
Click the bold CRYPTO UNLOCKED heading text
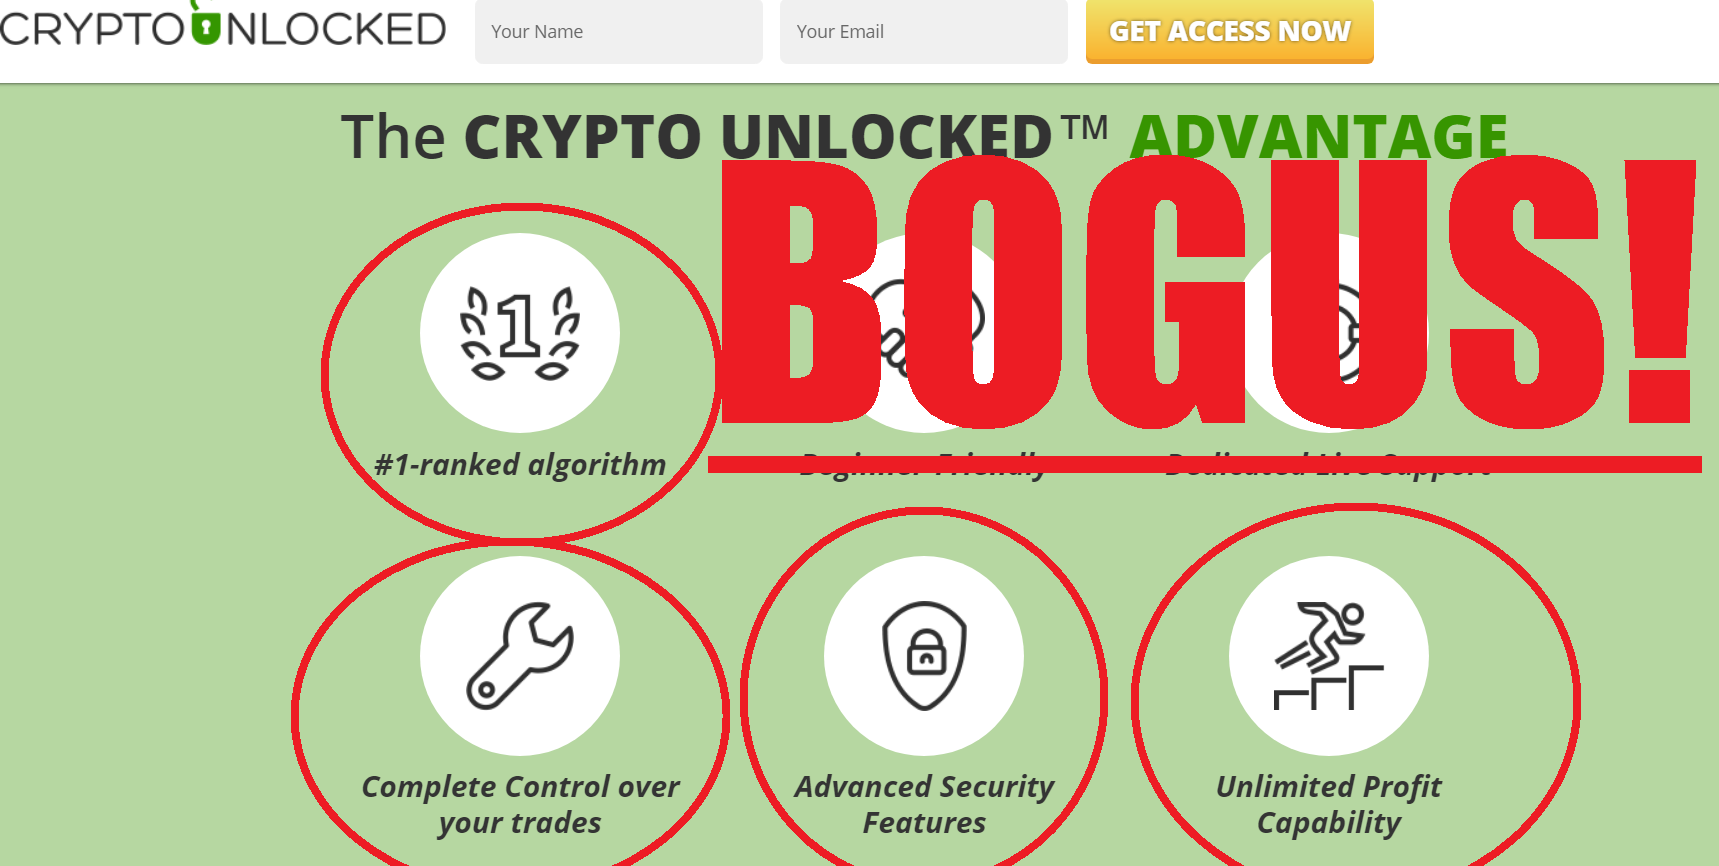758,137
